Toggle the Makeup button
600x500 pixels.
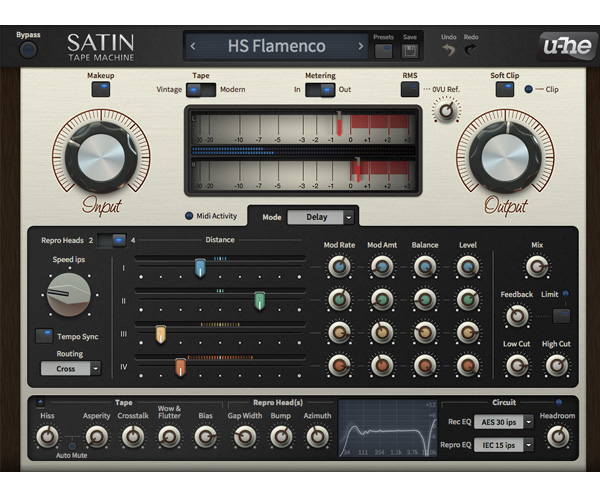(101, 89)
